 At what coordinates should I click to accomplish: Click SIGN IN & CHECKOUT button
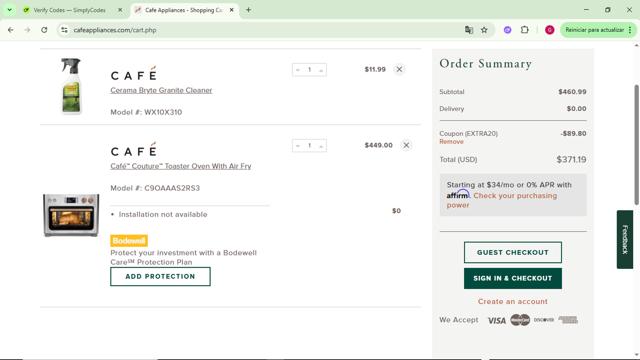(513, 278)
